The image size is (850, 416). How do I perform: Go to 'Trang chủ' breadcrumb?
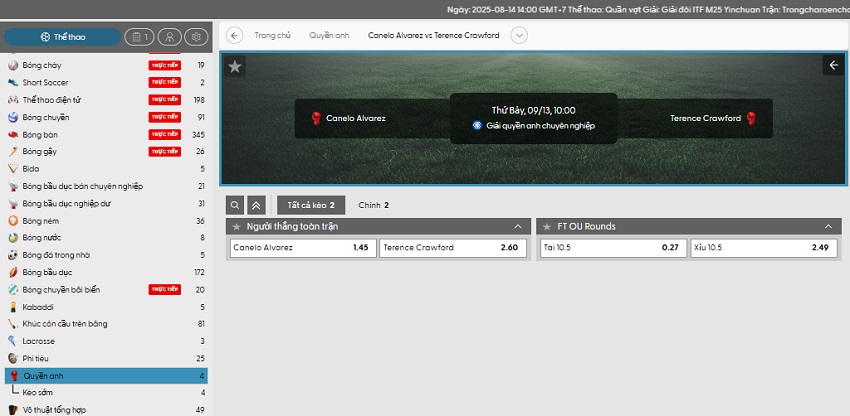pos(272,36)
